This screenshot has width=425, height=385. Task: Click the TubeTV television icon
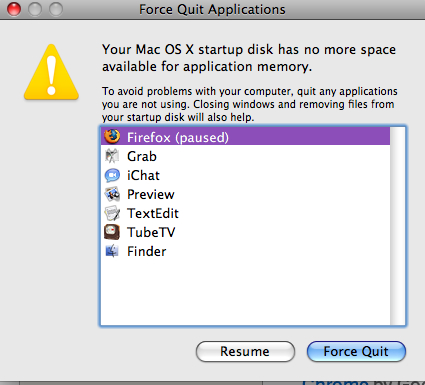click(112, 232)
